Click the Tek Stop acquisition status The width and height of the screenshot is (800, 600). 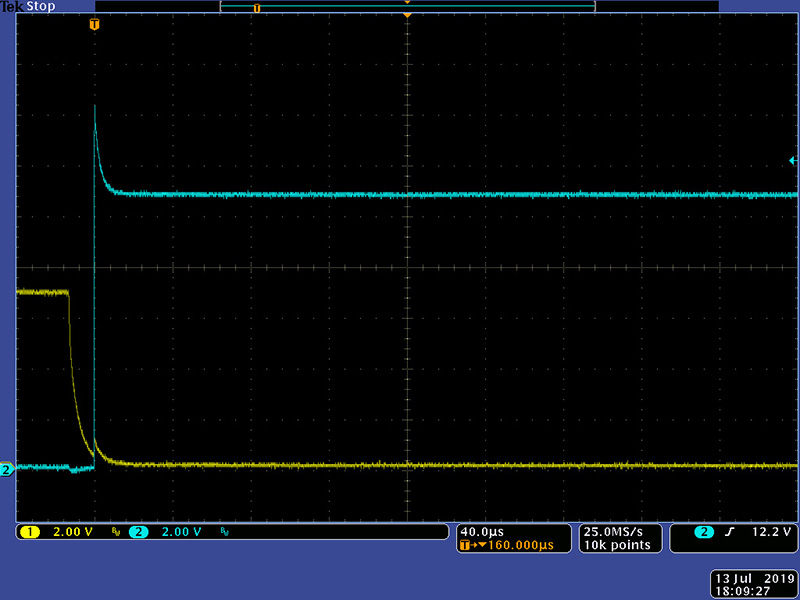coord(28,7)
